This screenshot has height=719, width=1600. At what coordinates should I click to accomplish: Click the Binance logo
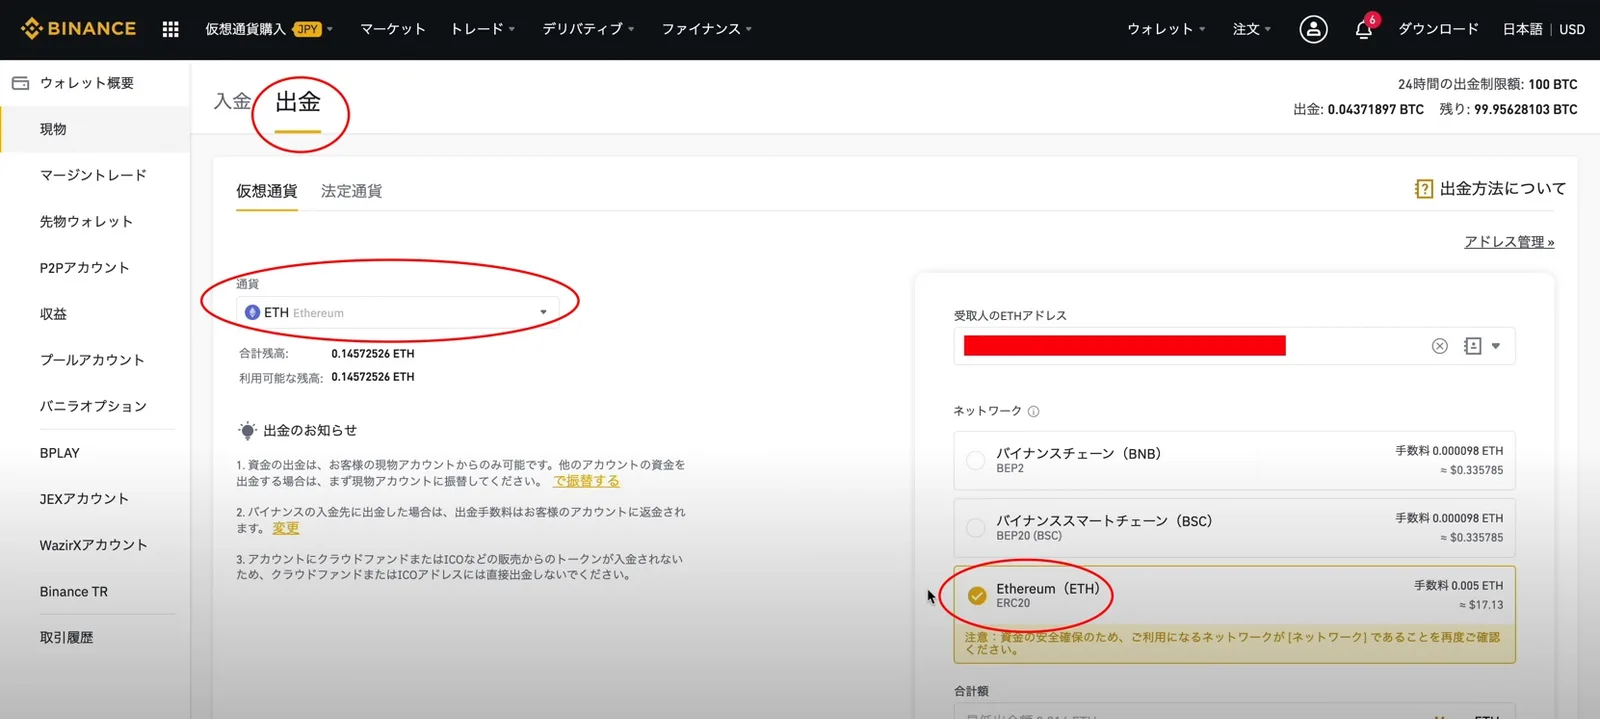pos(78,29)
